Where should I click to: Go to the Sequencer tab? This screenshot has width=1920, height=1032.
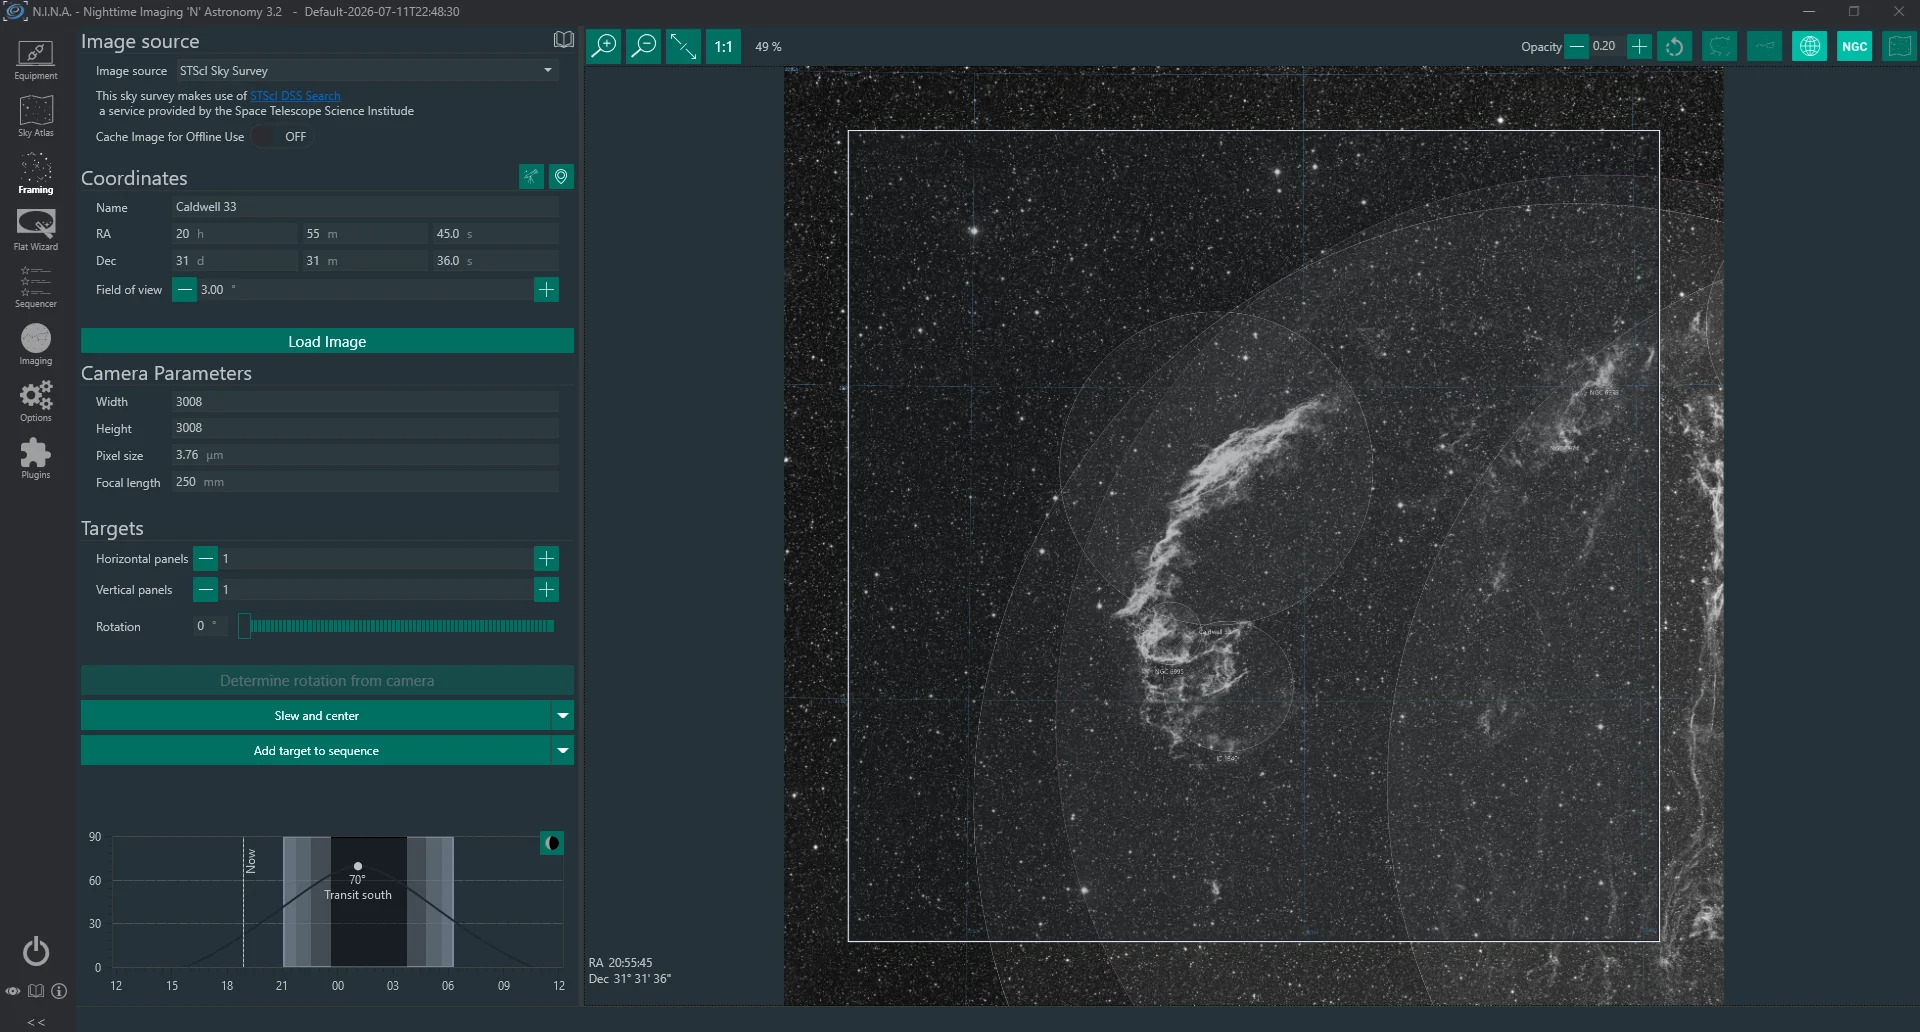click(36, 287)
